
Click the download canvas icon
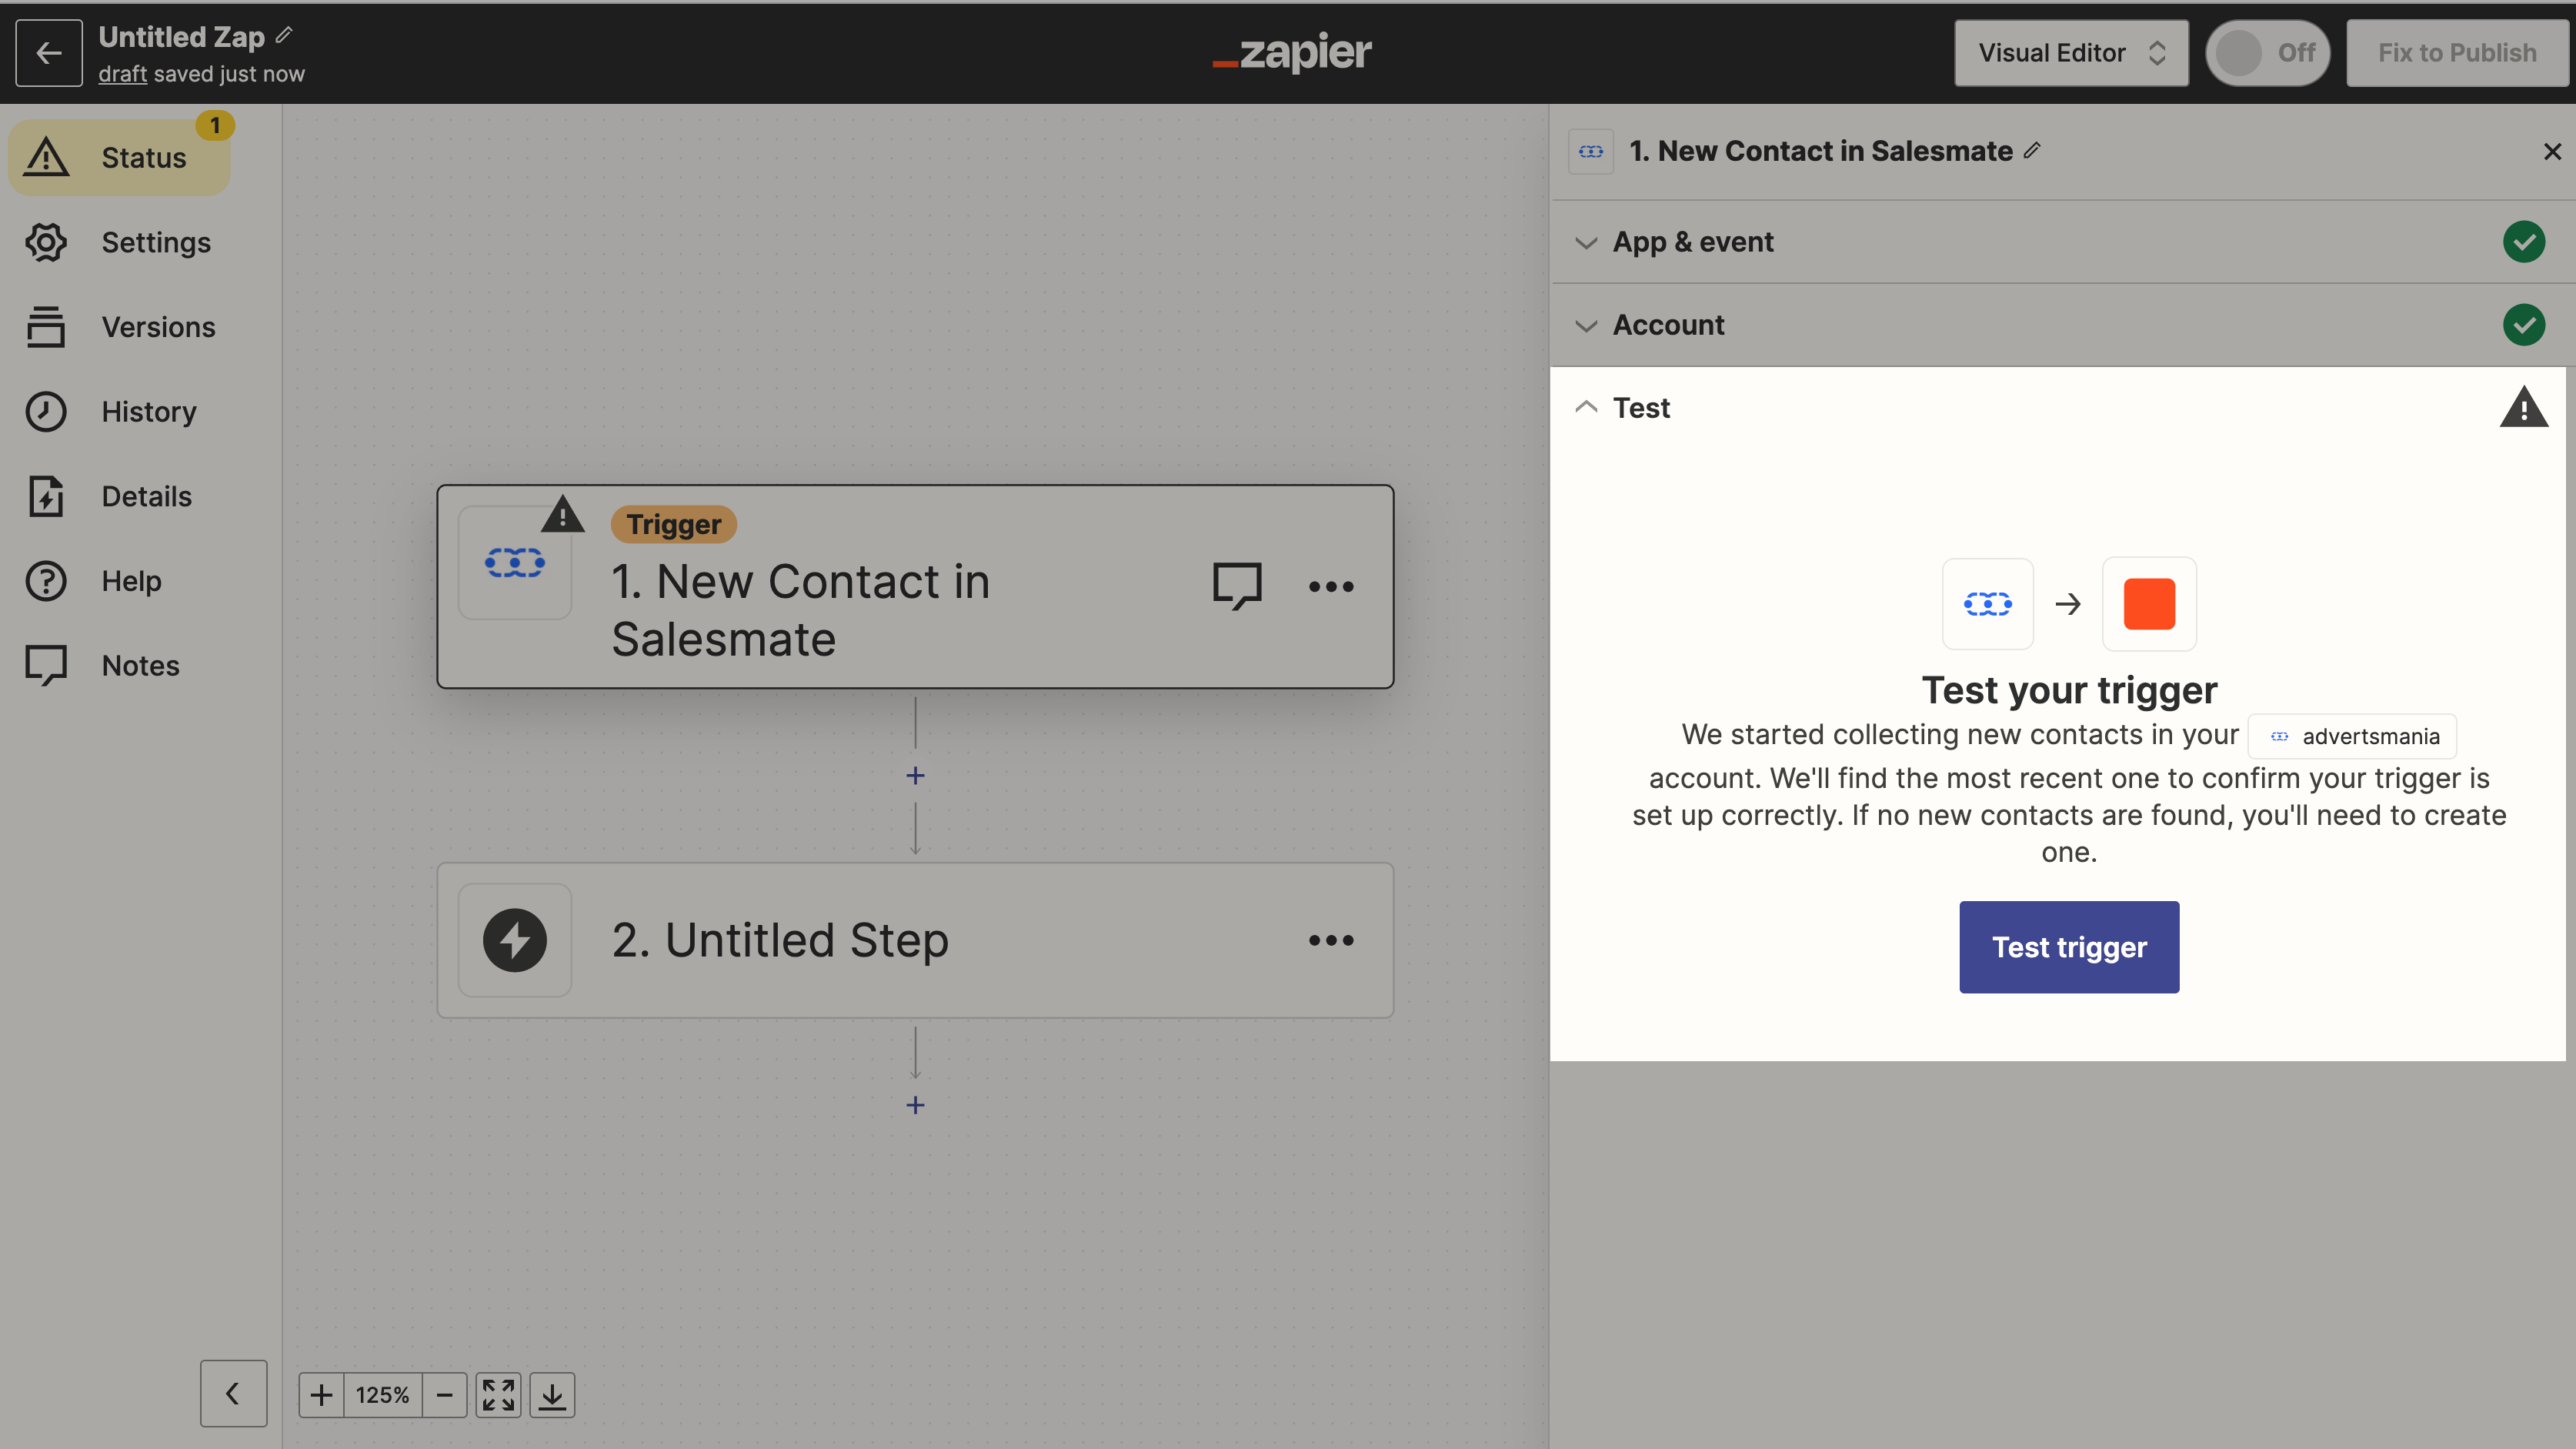pos(552,1395)
